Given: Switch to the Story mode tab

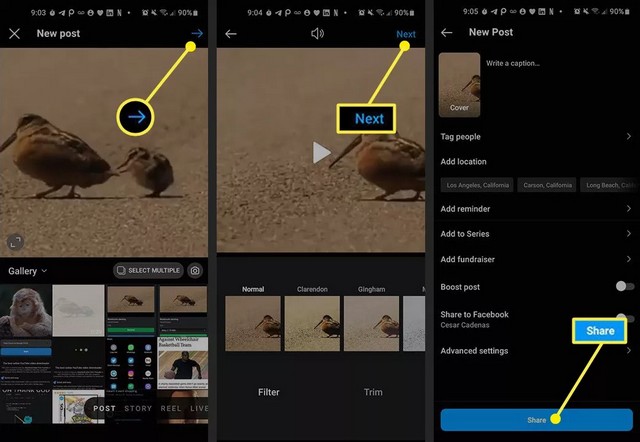Looking at the screenshot, I should 138,408.
